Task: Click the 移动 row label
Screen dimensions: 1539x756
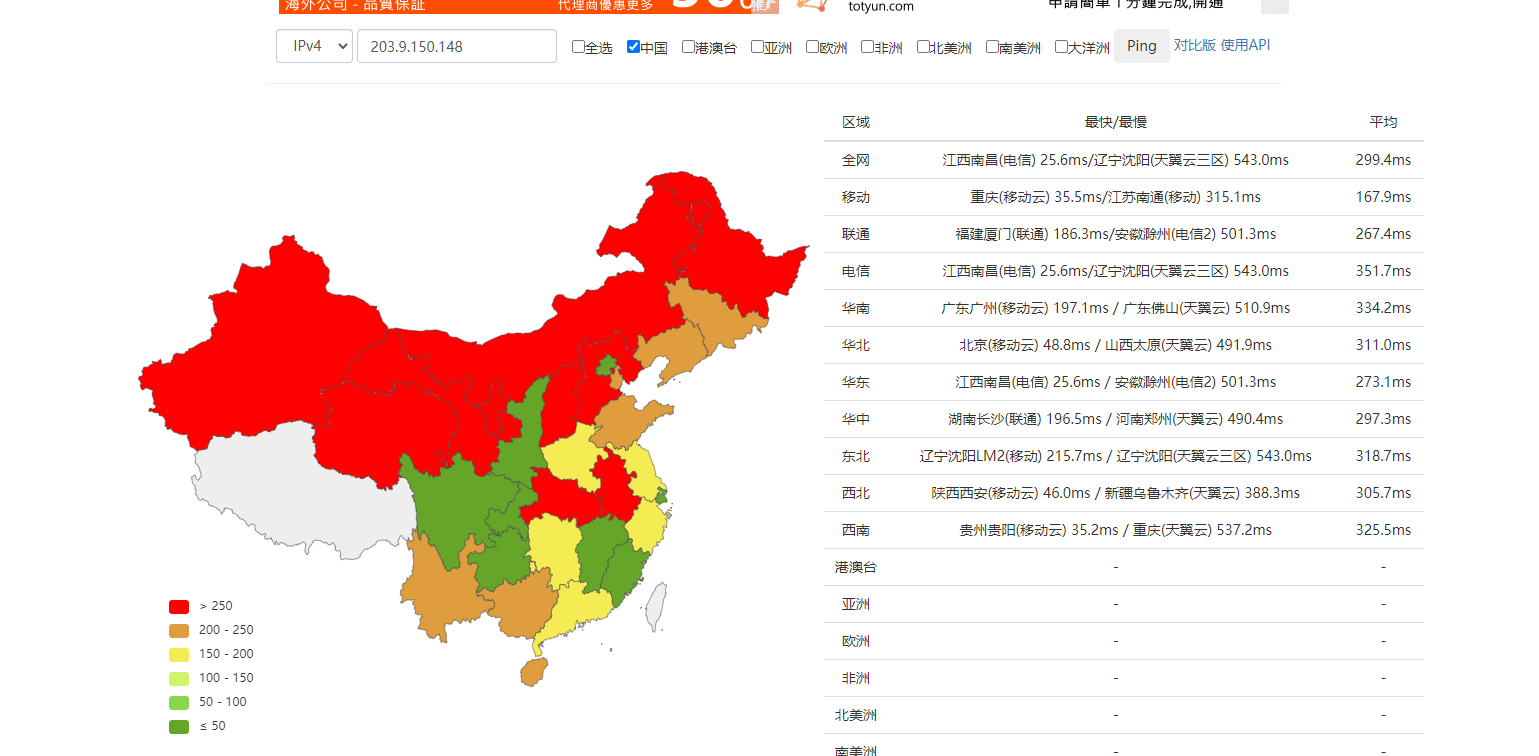Action: click(856, 197)
